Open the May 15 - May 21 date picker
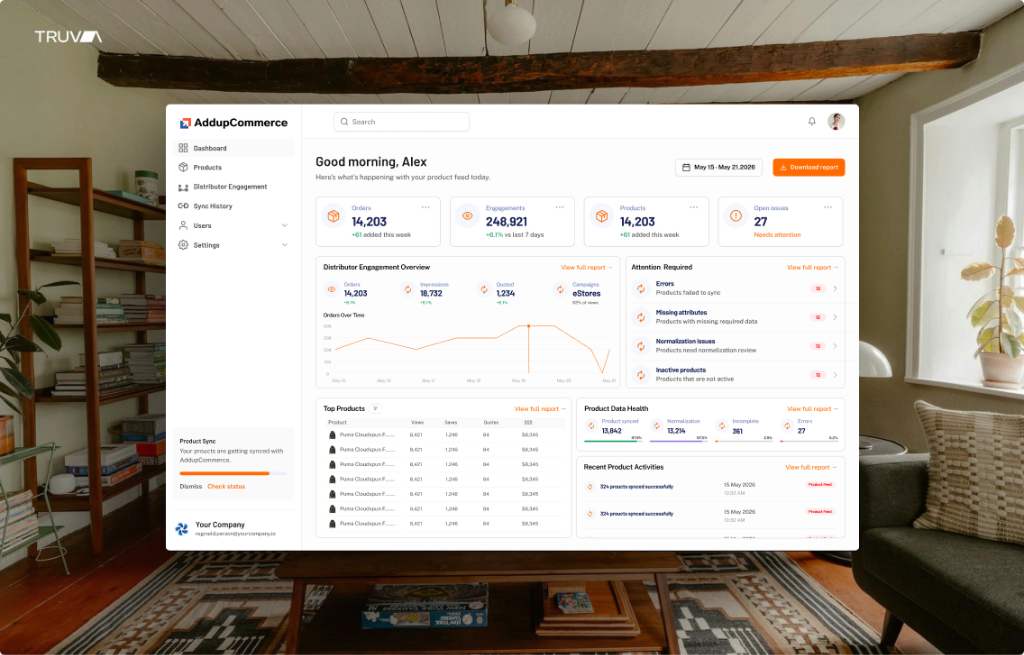Screen dimensions: 1024x655 [718, 167]
